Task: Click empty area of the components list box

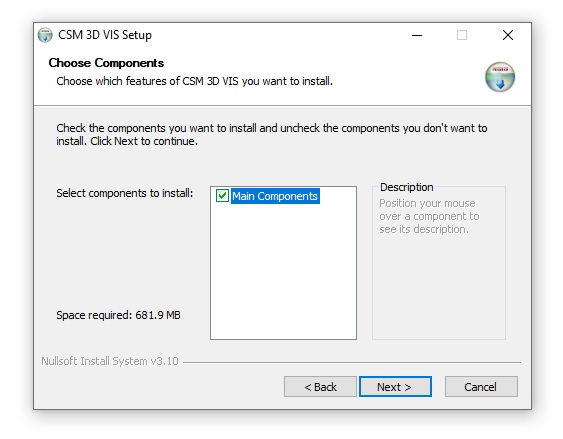Action: (283, 273)
